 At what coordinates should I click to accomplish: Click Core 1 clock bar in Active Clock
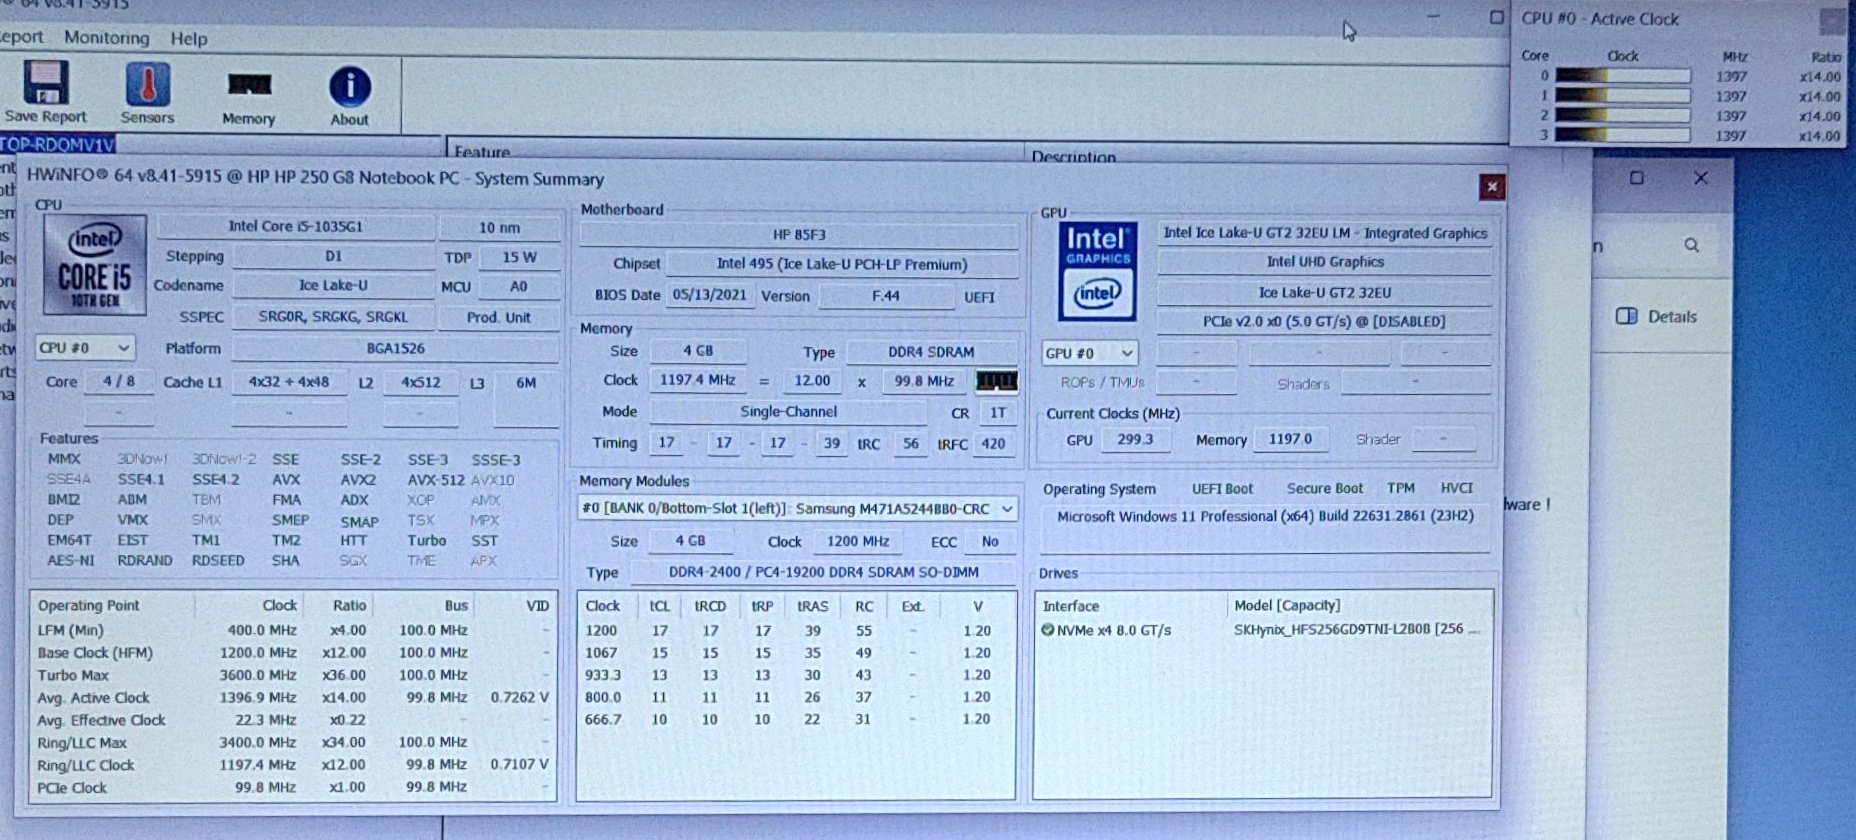(1622, 96)
